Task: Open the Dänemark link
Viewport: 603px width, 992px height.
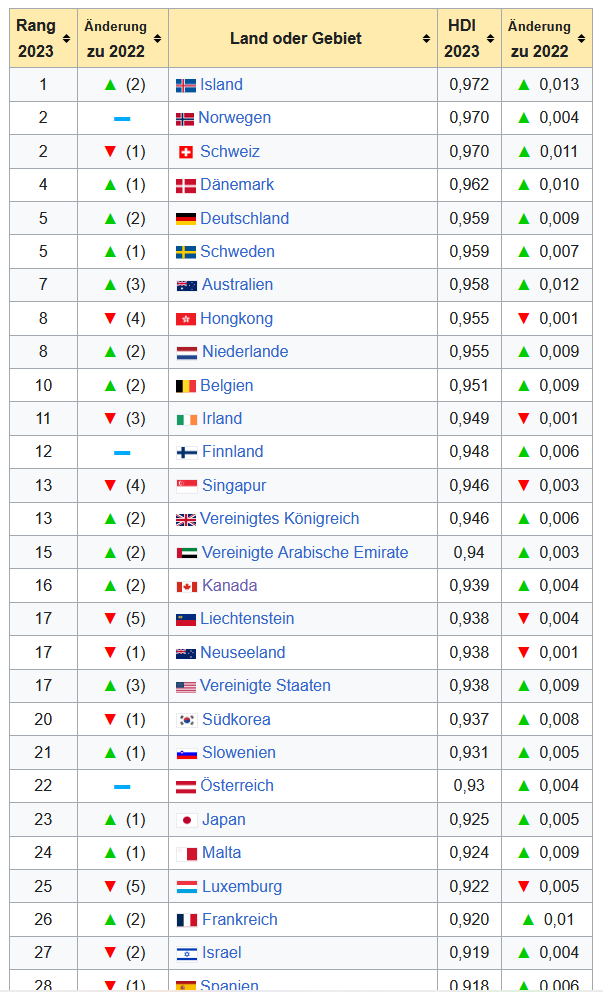Action: pos(237,185)
